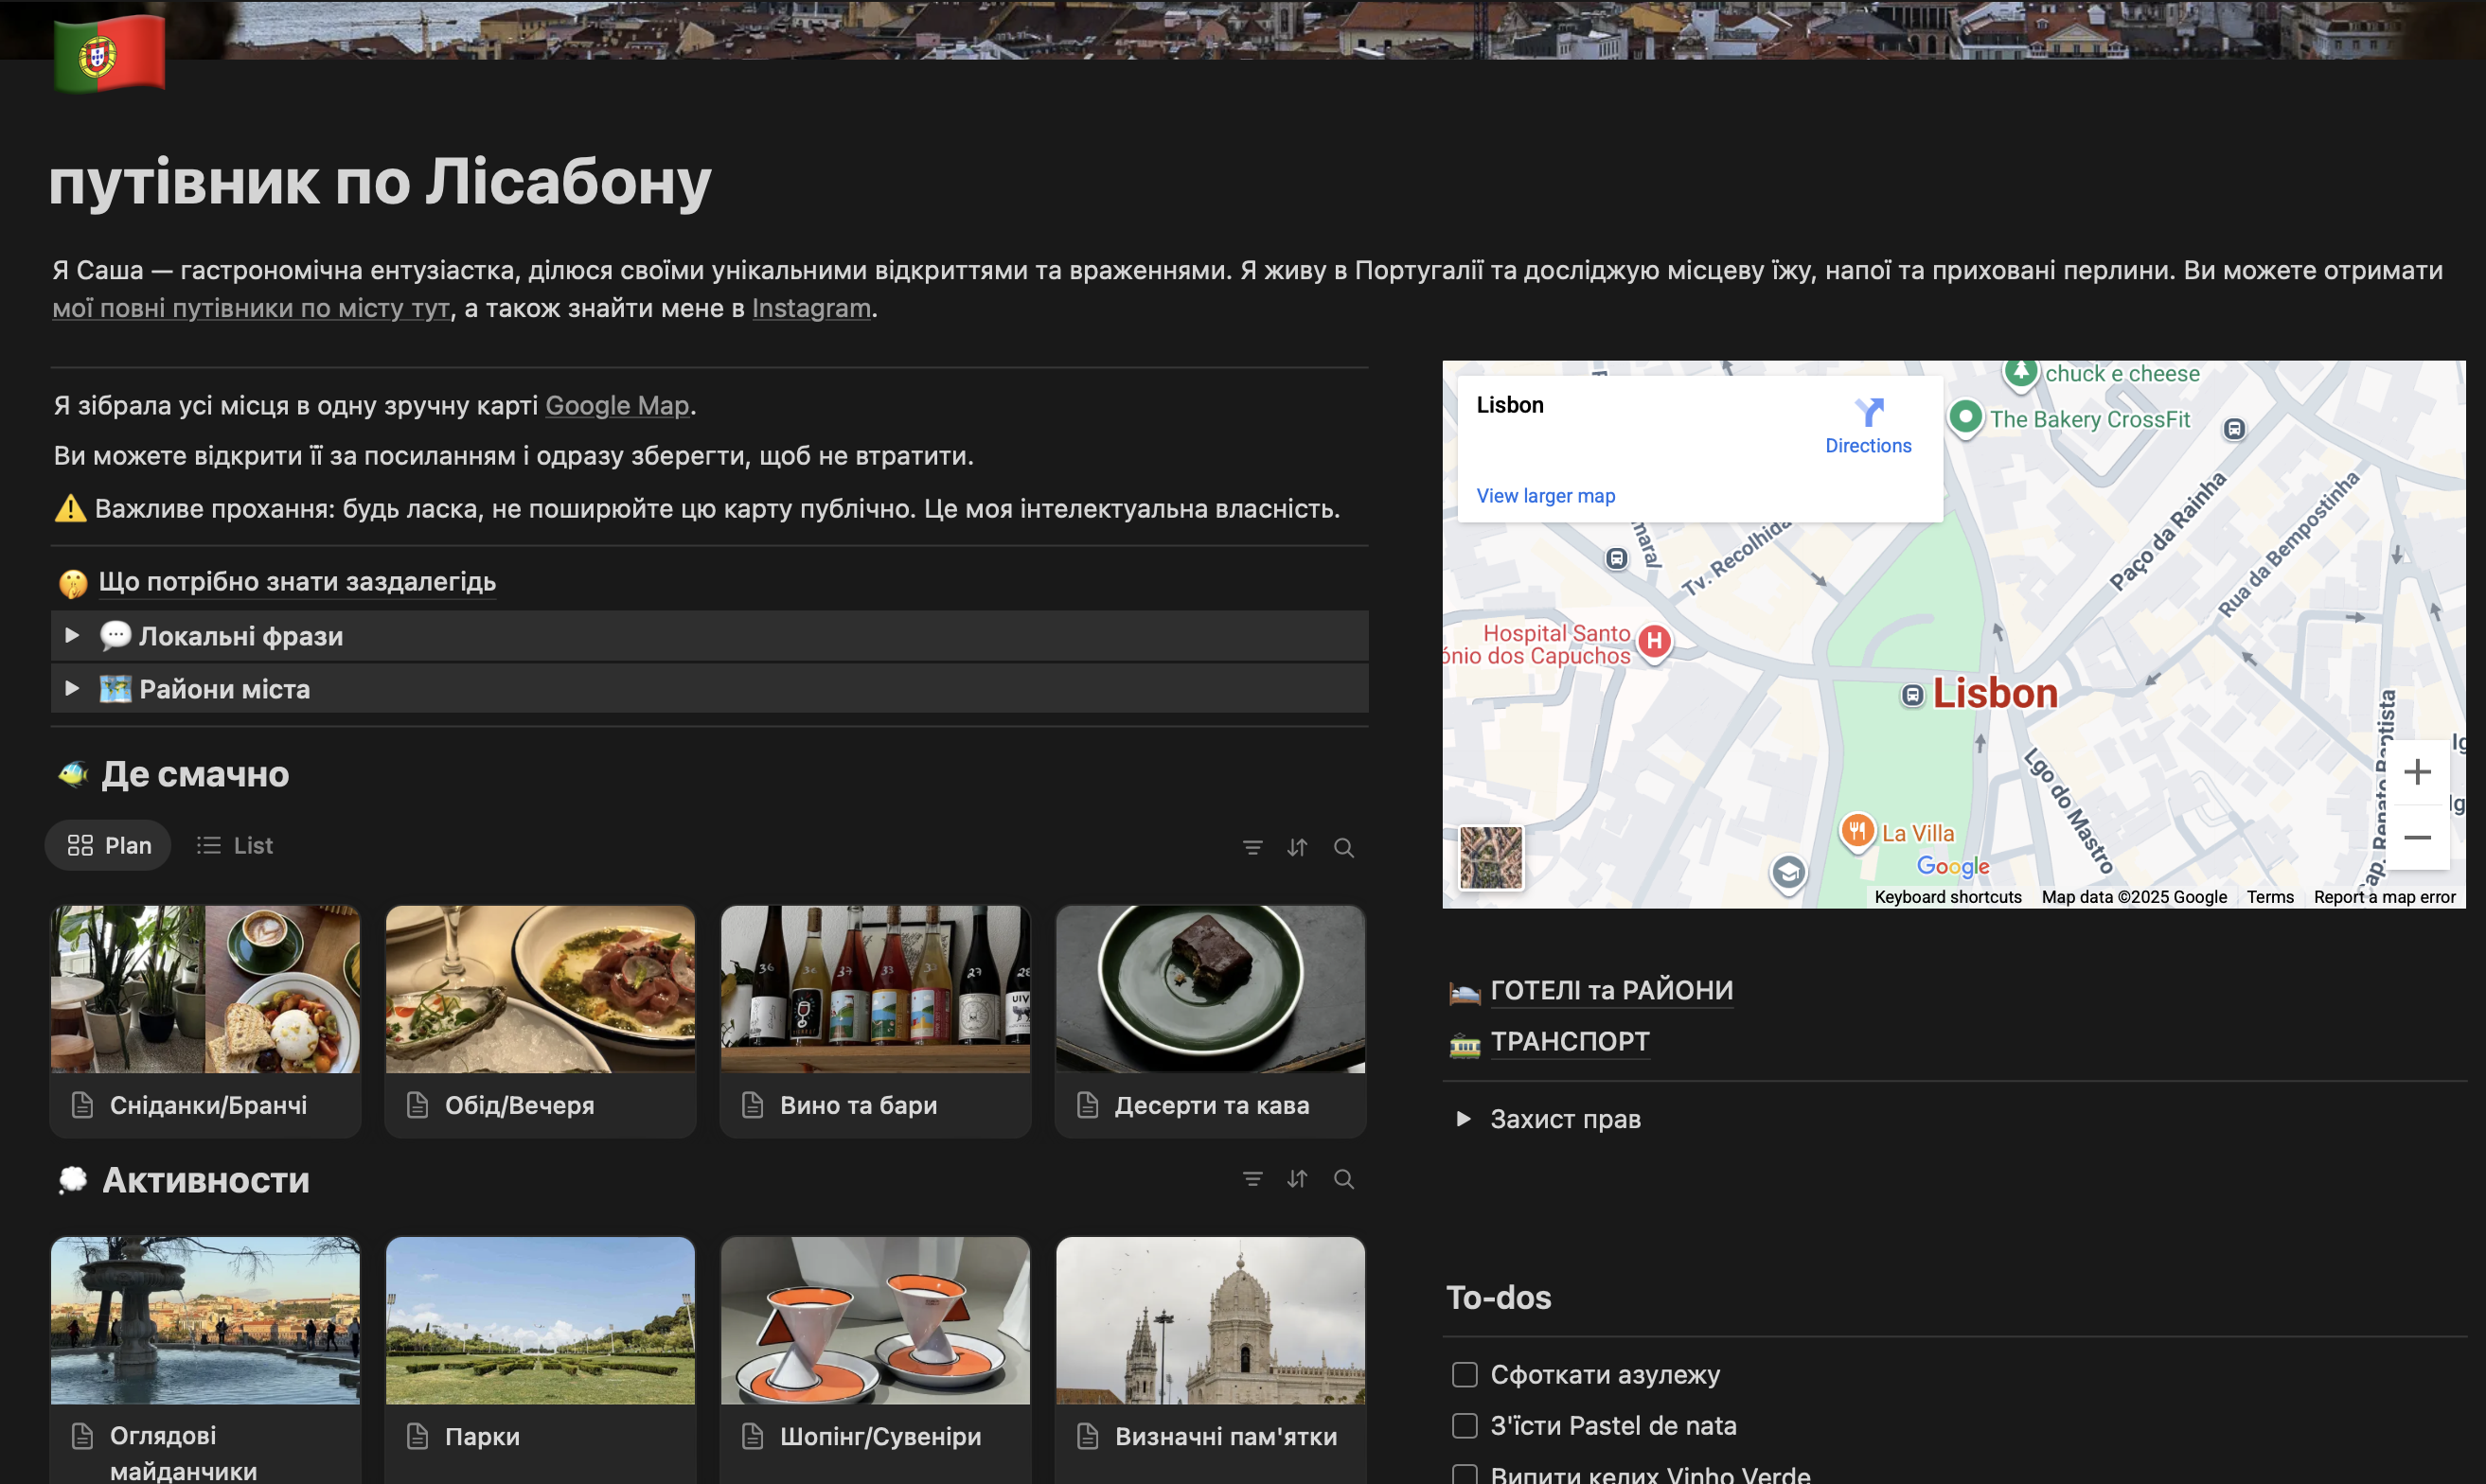Click the map Directions icon
The image size is (2486, 1484).
[1867, 412]
